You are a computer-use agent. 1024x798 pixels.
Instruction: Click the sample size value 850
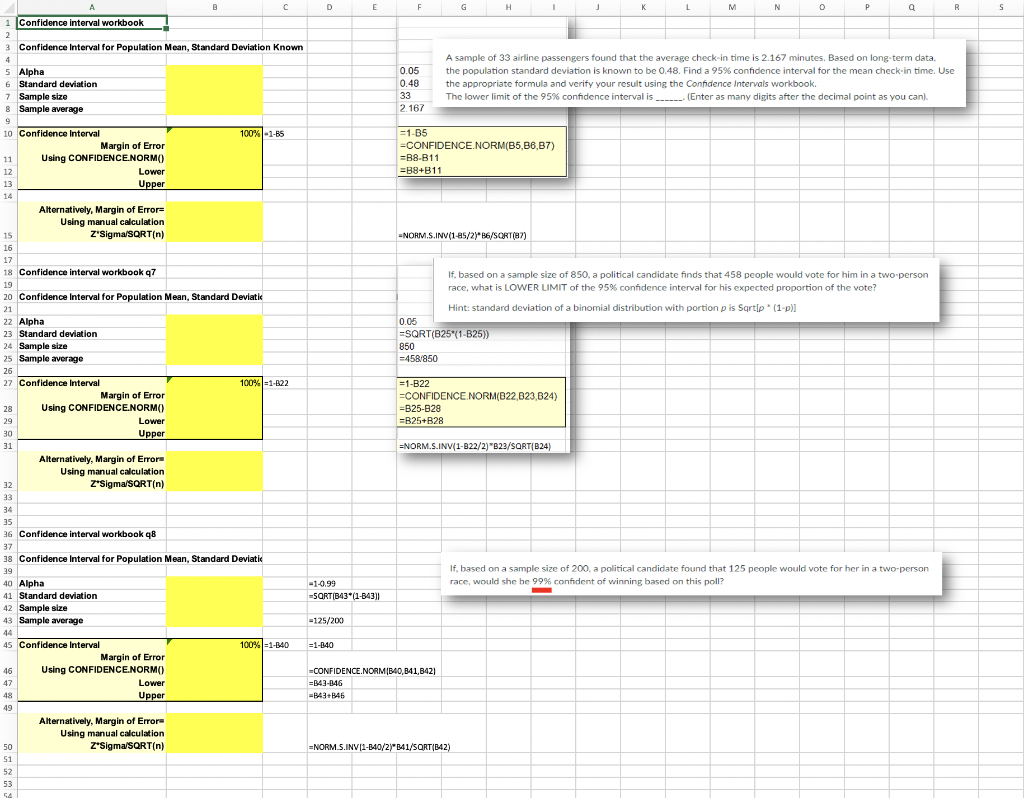pos(407,346)
